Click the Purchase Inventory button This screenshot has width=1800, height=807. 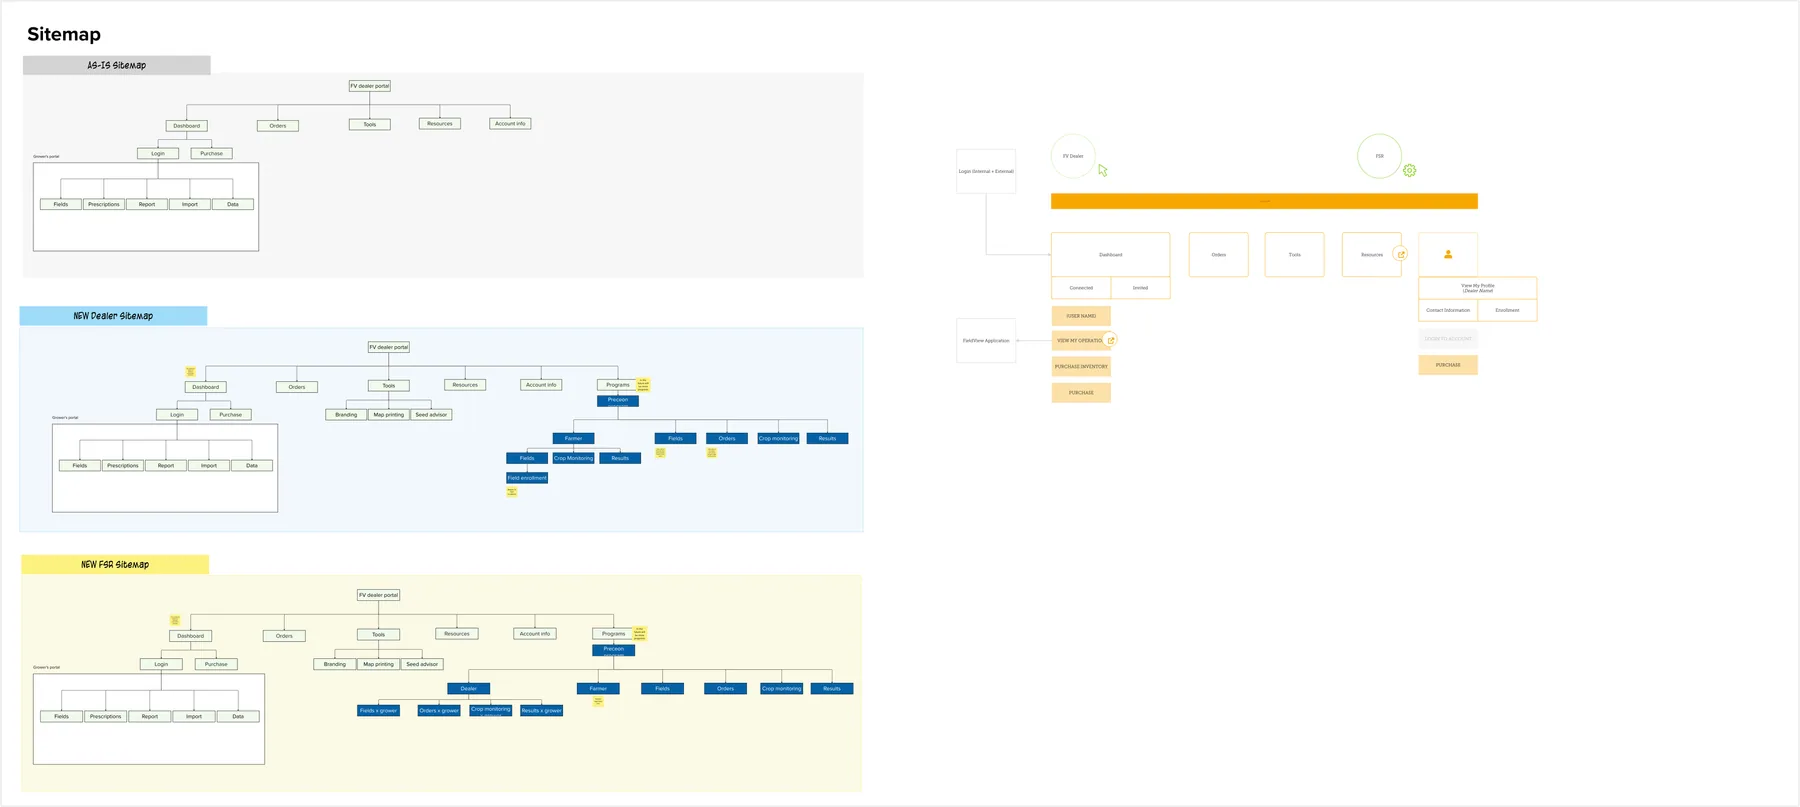coord(1081,367)
